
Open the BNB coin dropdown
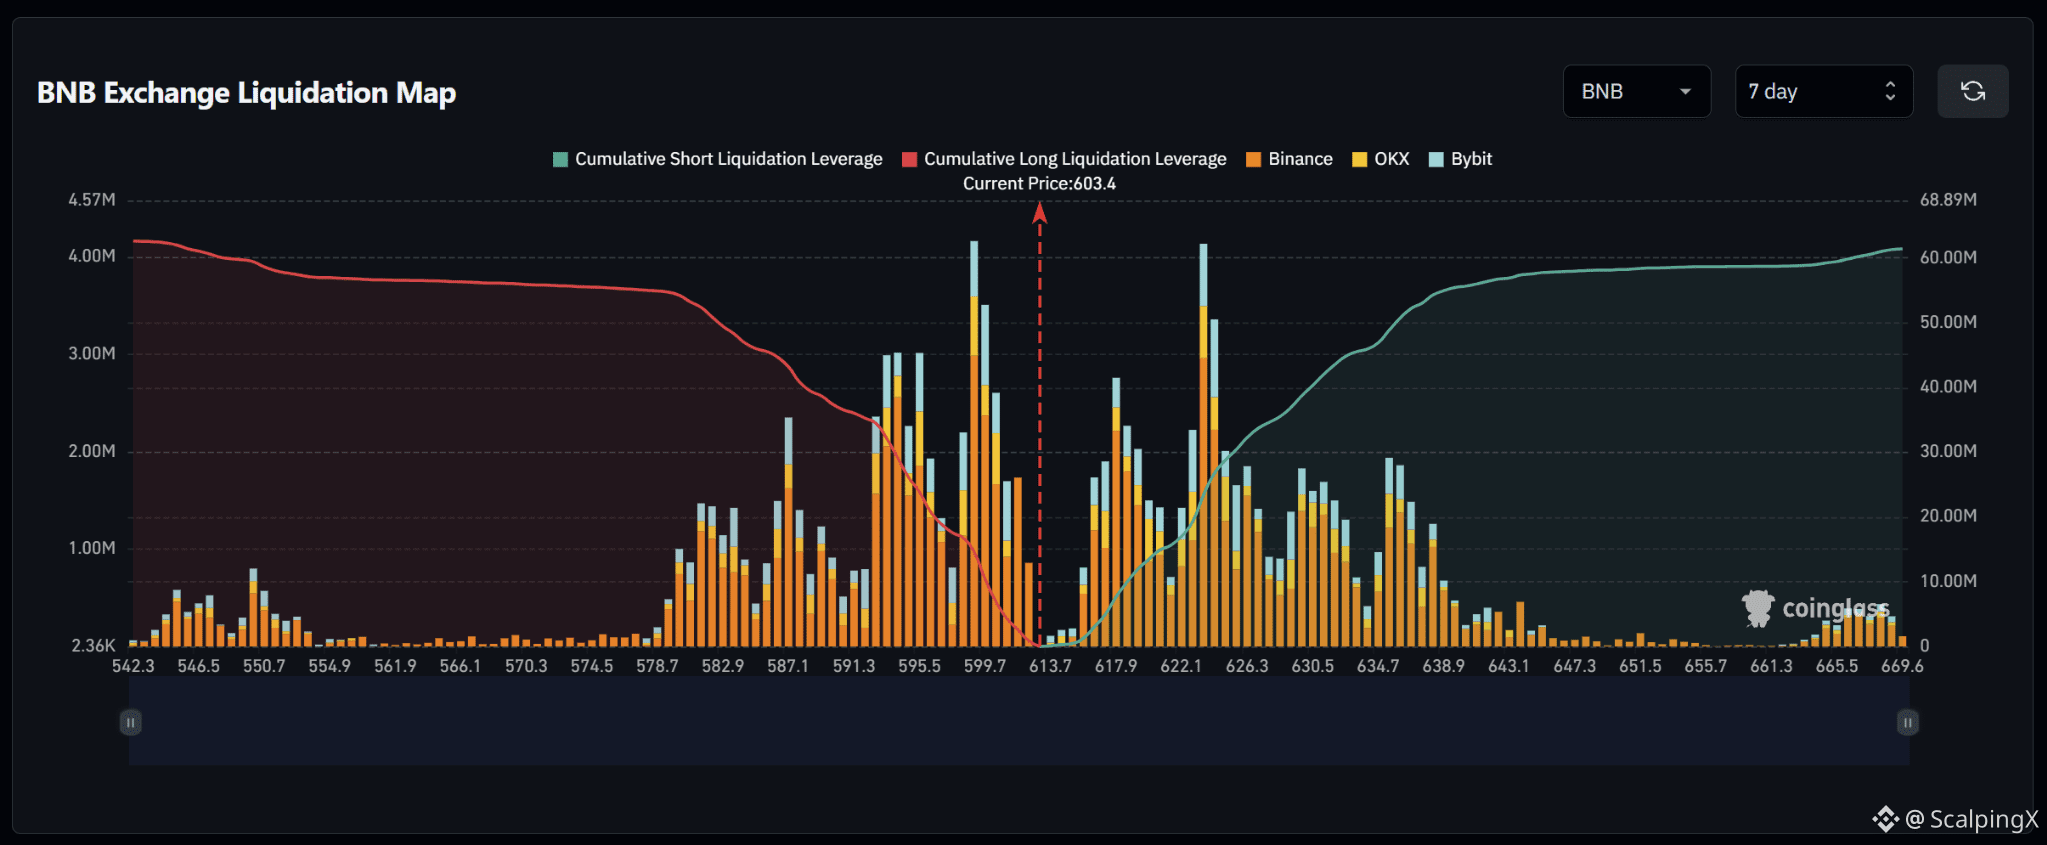click(x=1636, y=92)
